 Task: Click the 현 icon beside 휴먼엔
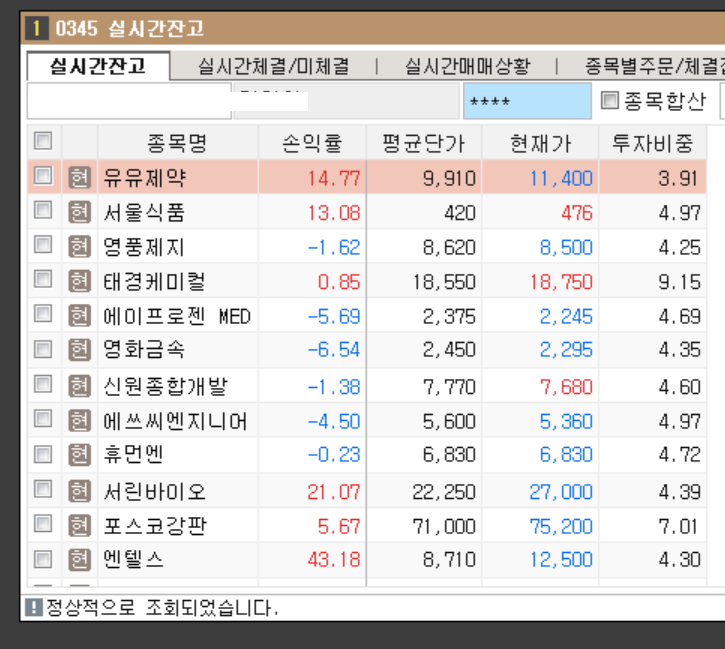tap(80, 454)
